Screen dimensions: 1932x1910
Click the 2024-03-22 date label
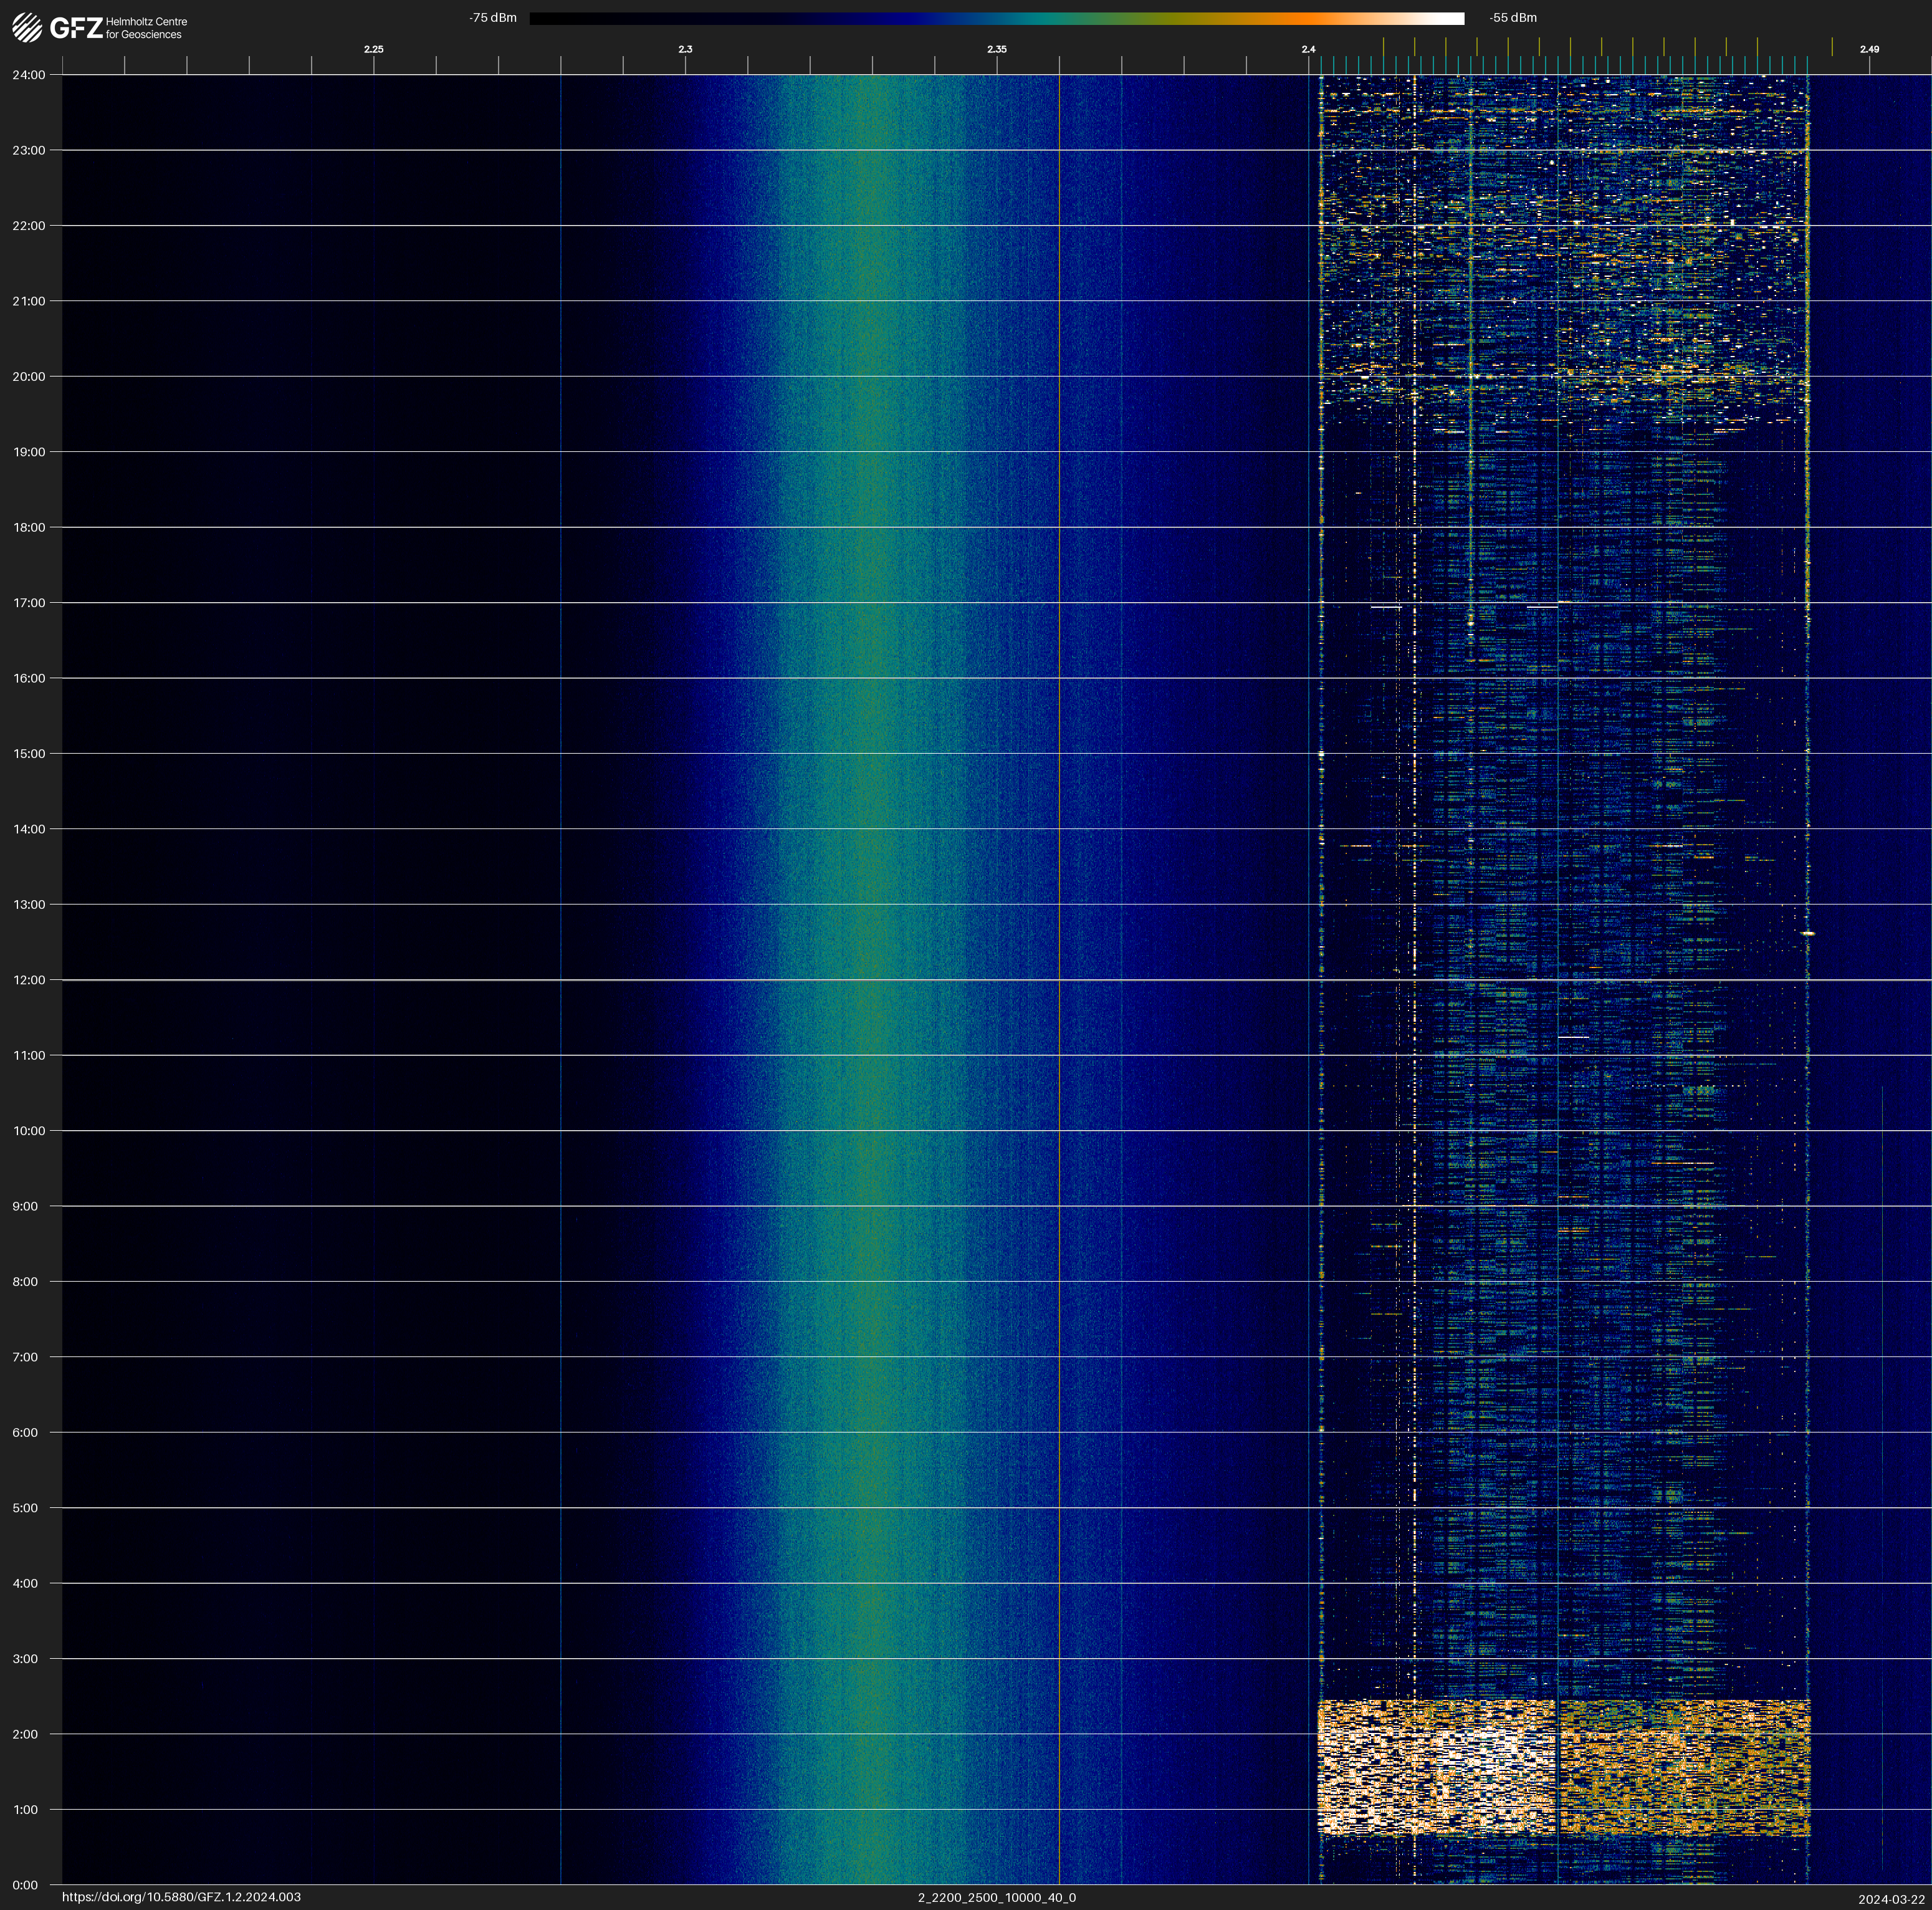(1891, 1899)
